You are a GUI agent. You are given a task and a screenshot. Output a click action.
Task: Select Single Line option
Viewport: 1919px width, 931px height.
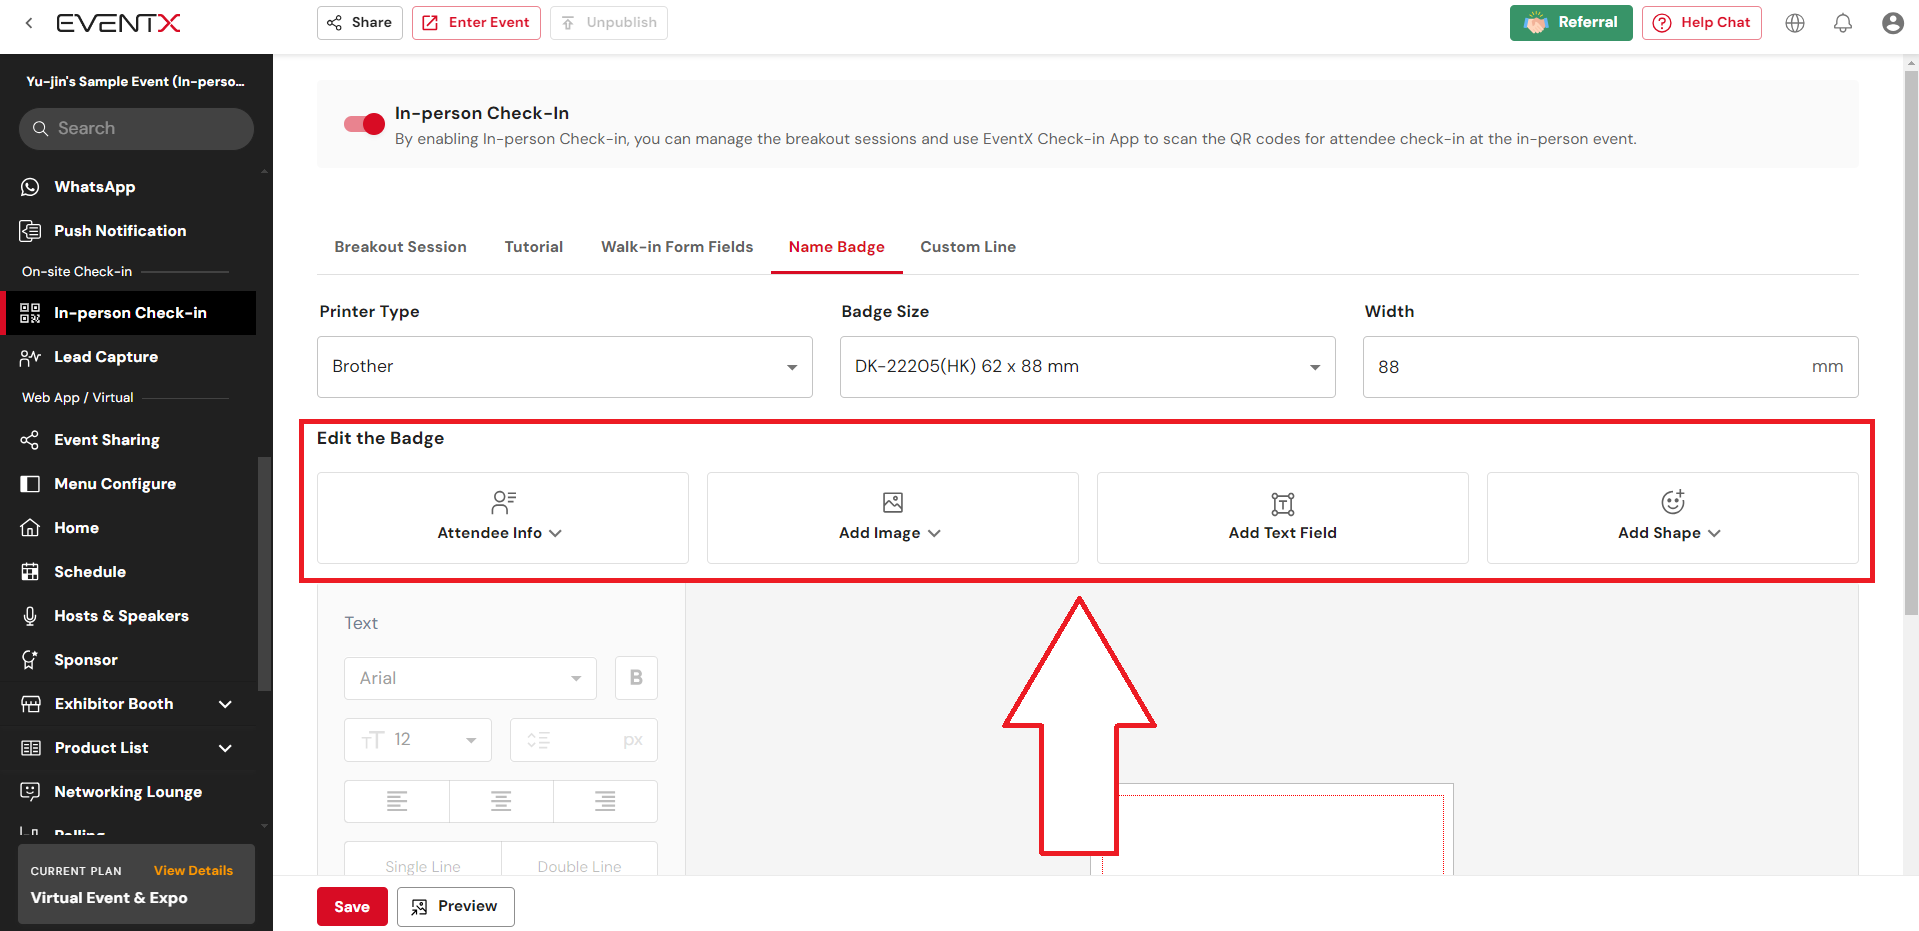coord(423,862)
